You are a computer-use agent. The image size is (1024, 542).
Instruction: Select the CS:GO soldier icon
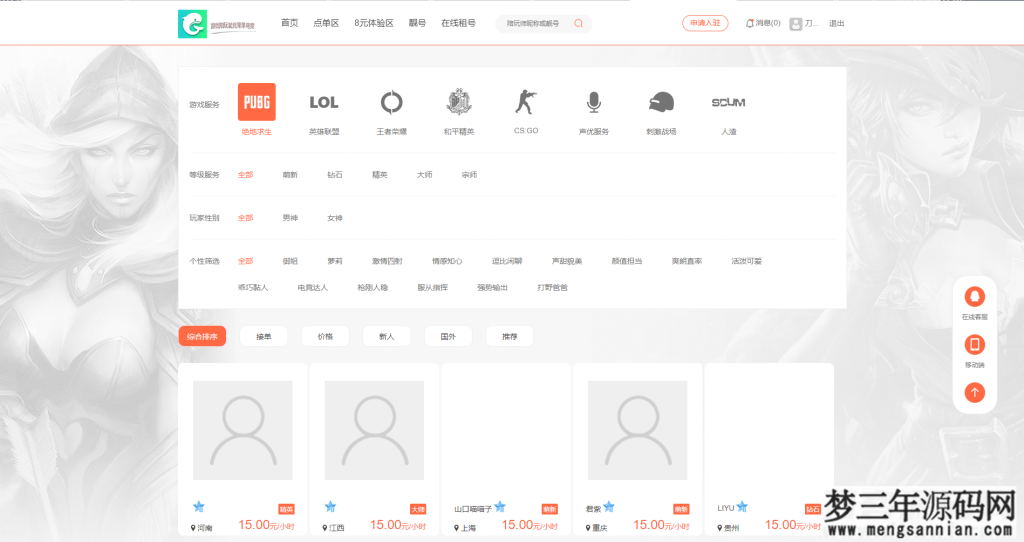(526, 102)
